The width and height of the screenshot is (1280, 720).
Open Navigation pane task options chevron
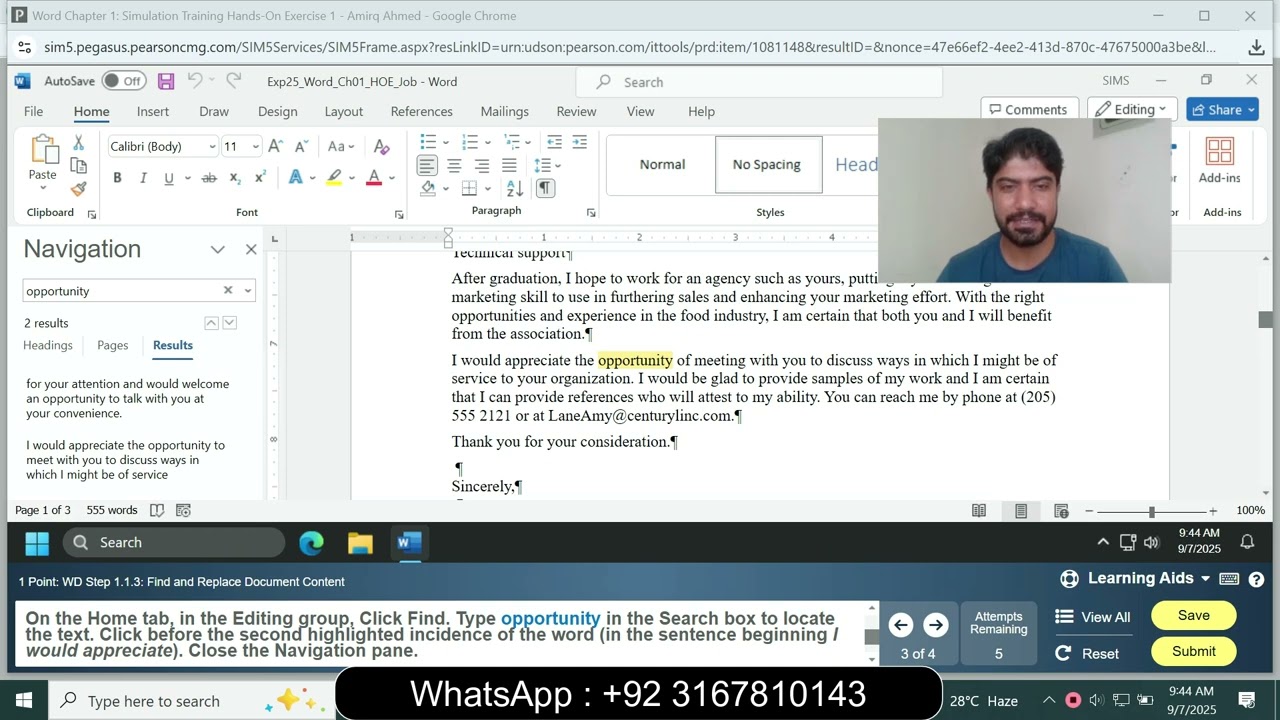(x=217, y=249)
